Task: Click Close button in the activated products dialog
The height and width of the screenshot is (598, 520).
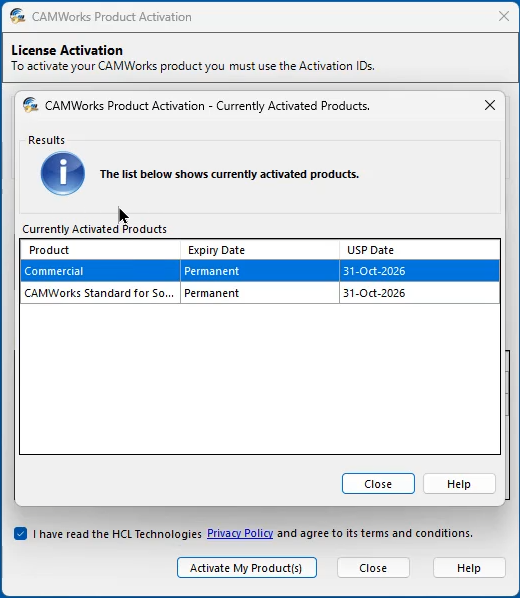Action: point(378,484)
